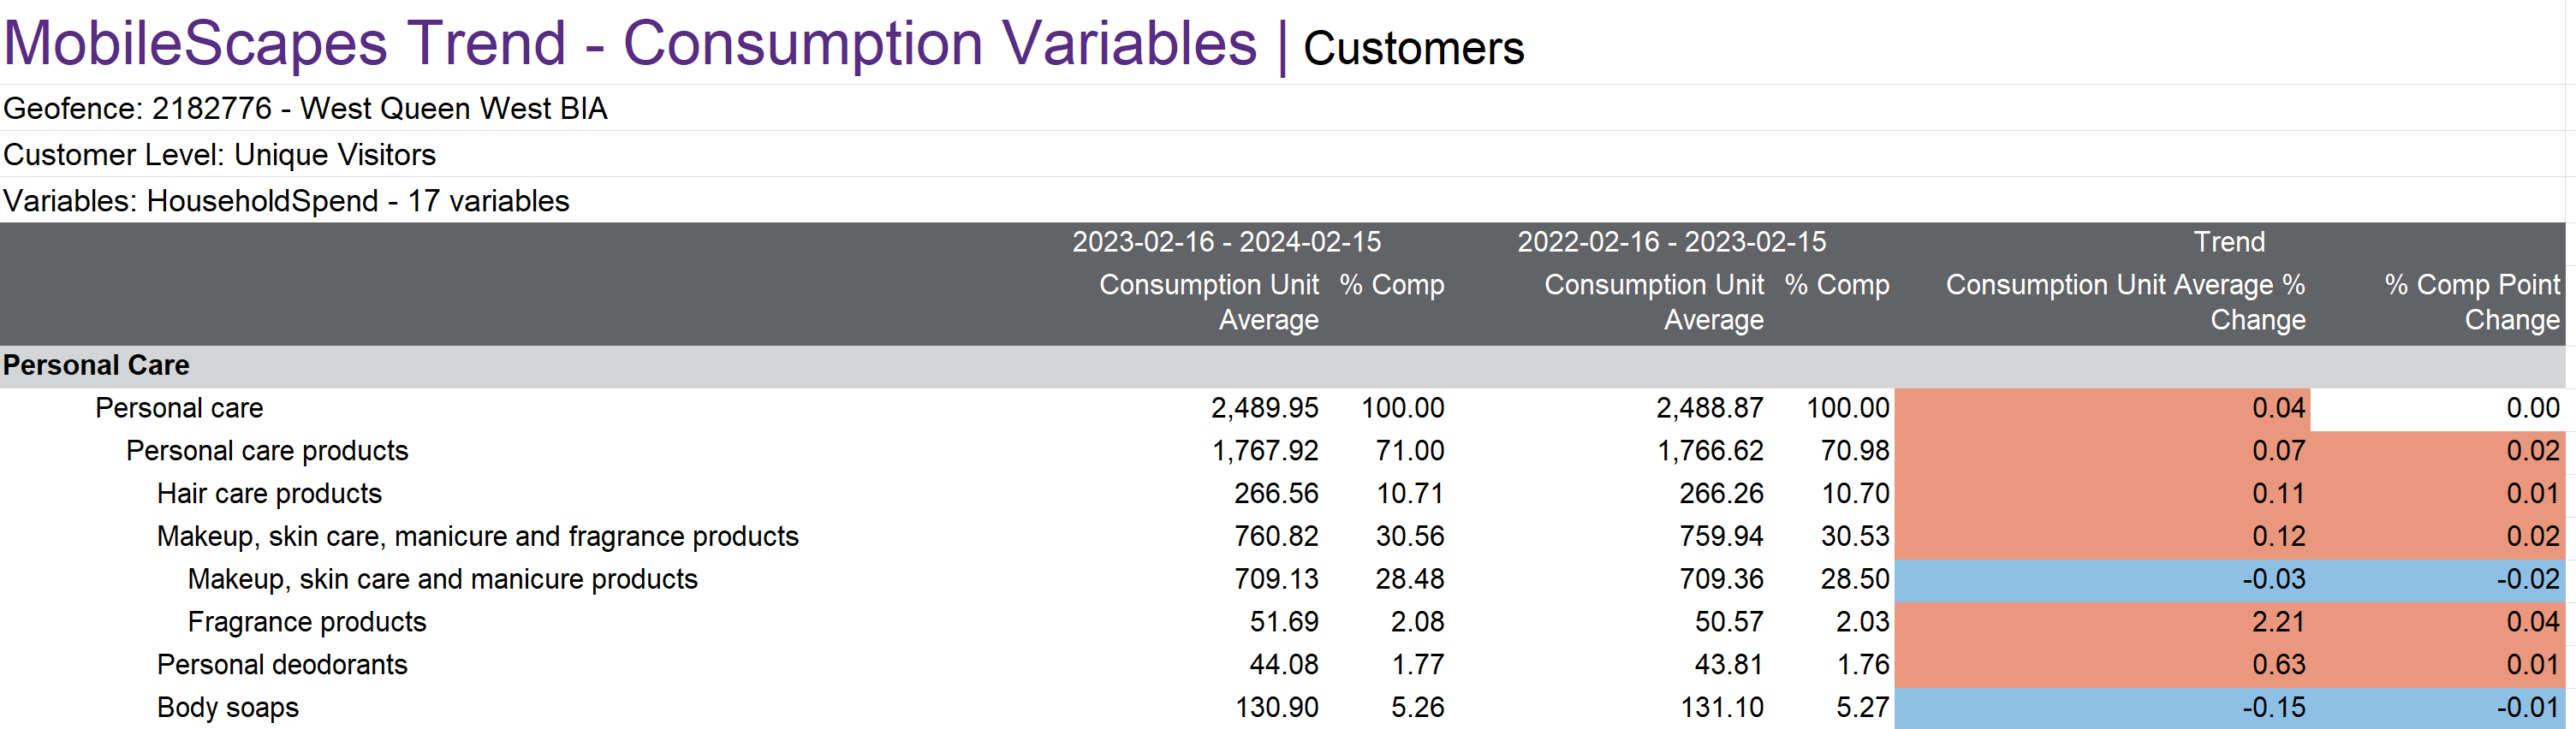Viewport: 2576px width, 729px height.
Task: Select the blue -0.01 comp point cell
Action: point(2438,709)
